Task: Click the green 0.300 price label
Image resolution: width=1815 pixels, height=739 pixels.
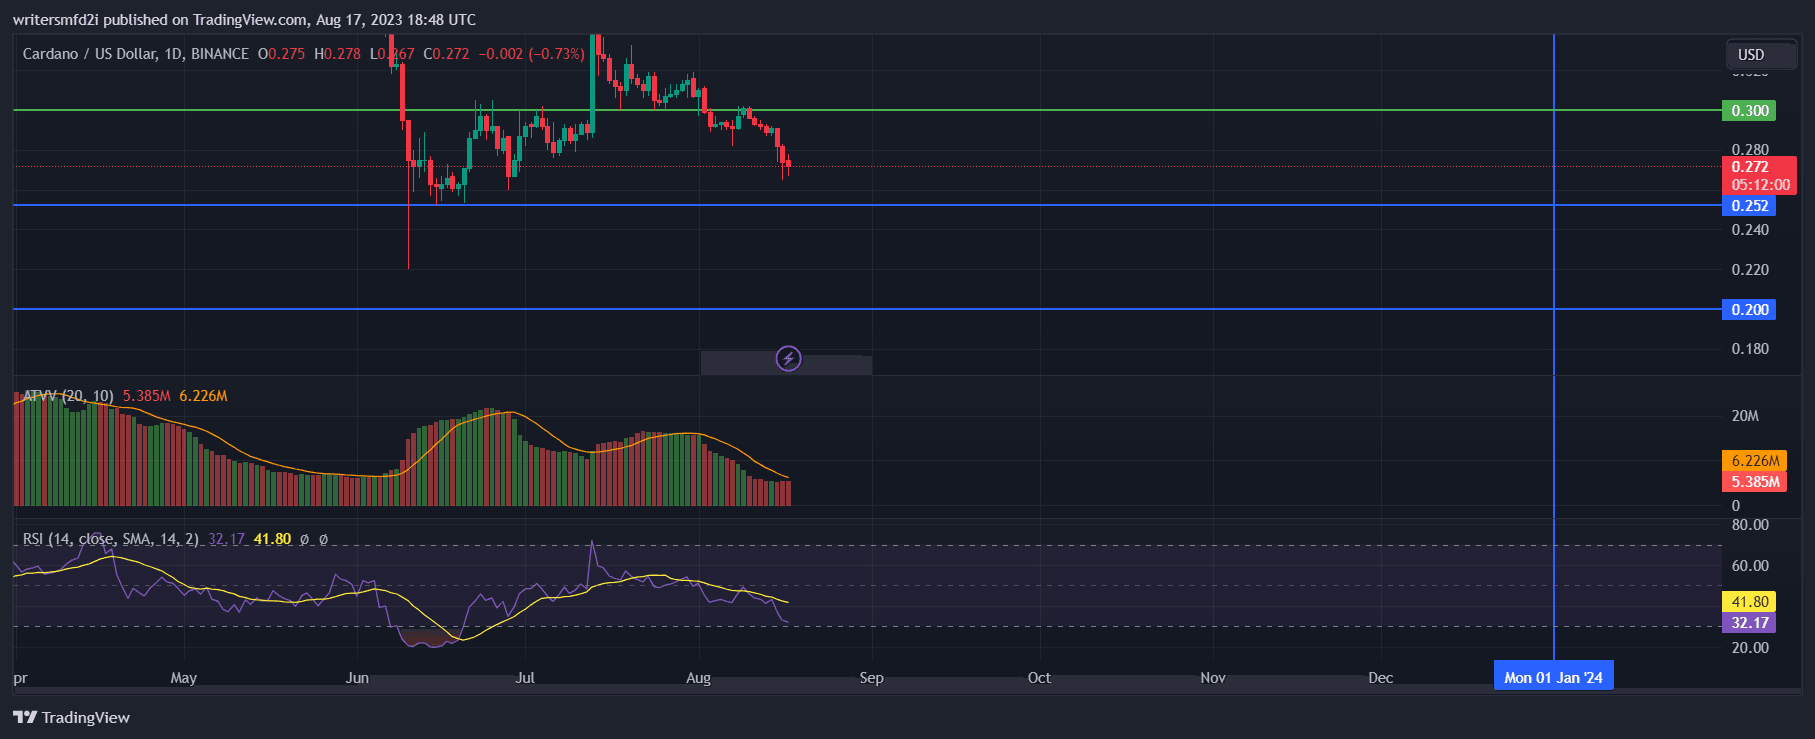Action: coord(1748,110)
